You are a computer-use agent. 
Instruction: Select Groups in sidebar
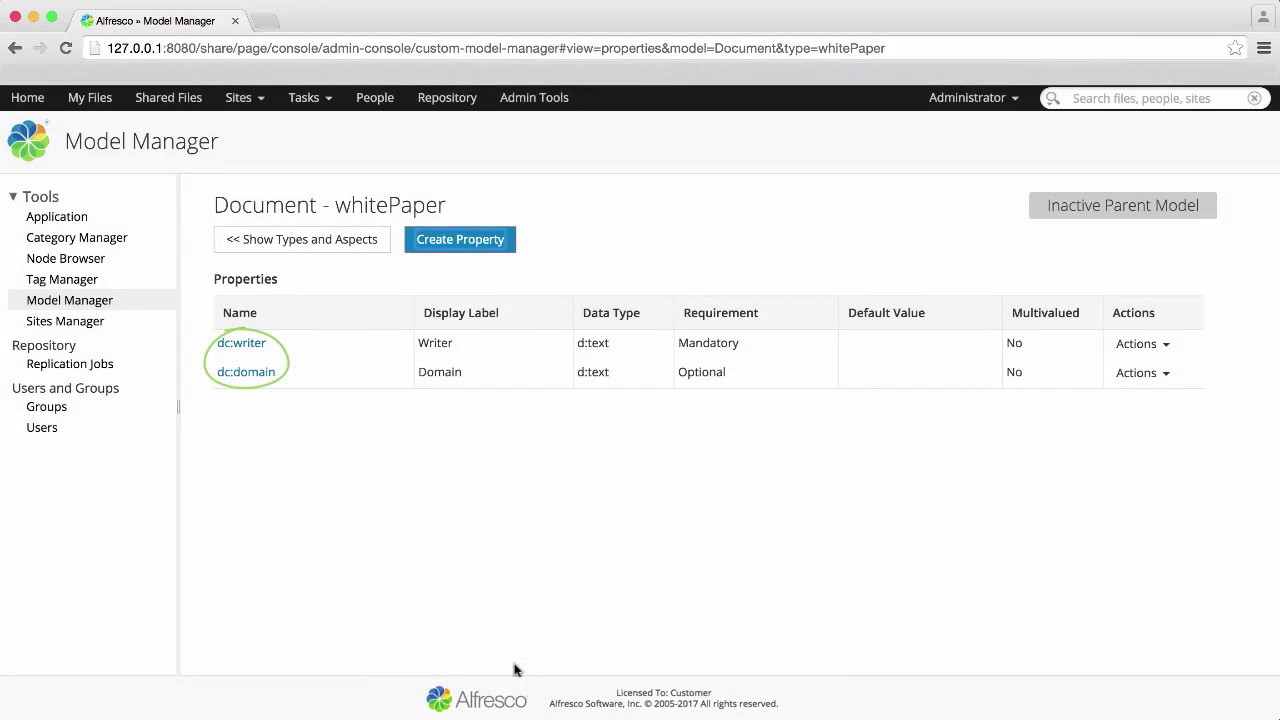point(46,407)
